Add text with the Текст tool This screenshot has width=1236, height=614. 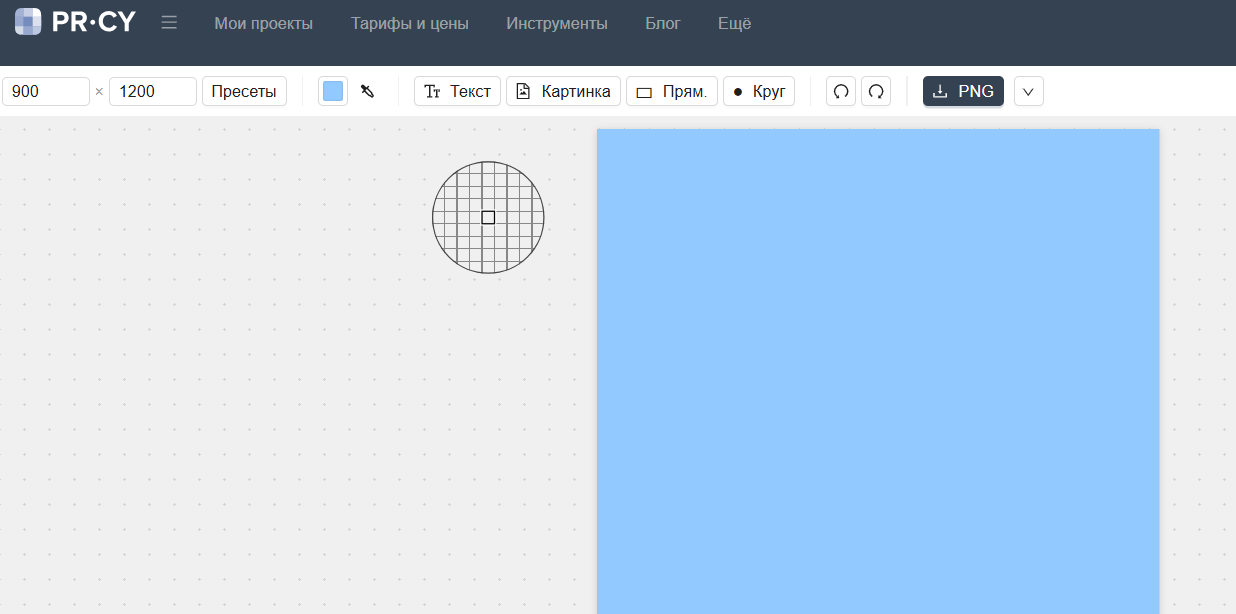coord(457,91)
